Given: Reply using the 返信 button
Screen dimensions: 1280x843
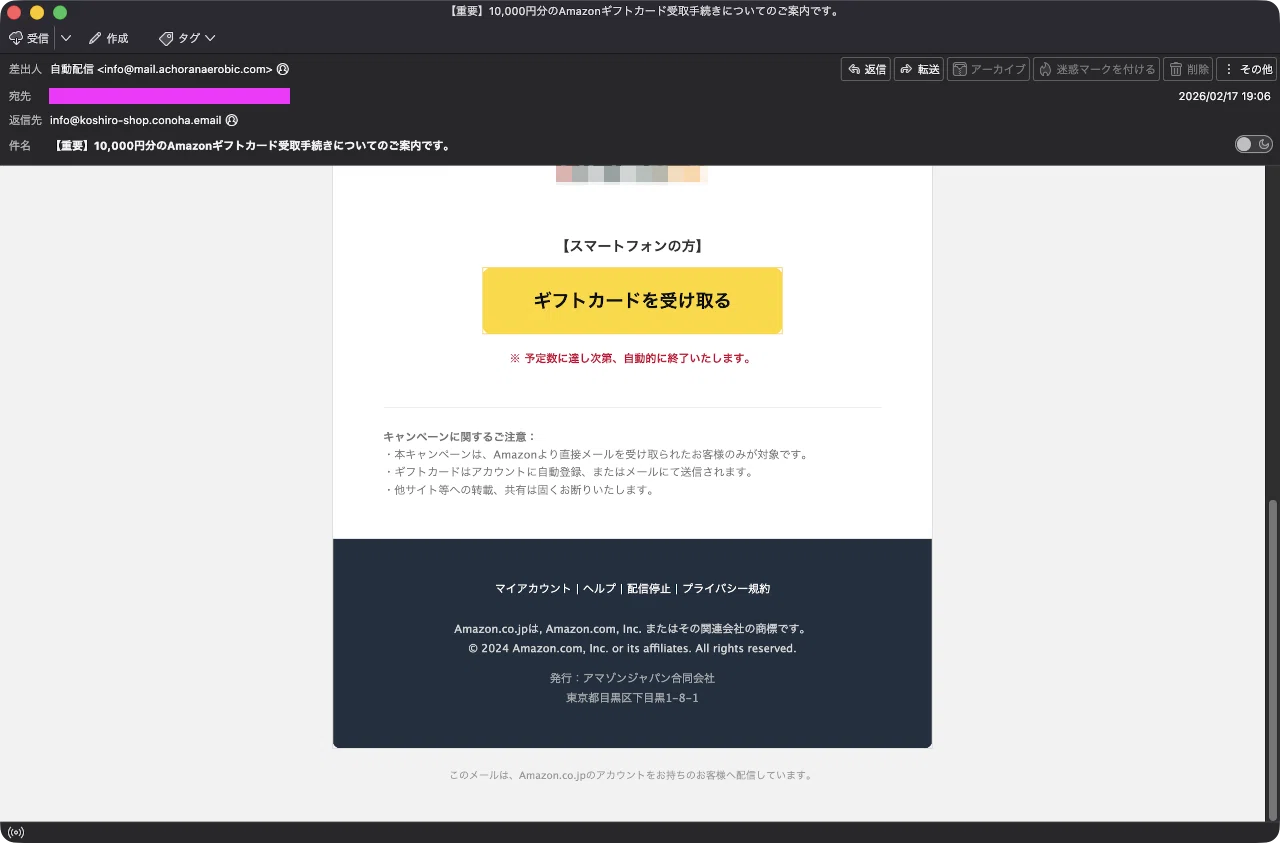Looking at the screenshot, I should point(866,69).
